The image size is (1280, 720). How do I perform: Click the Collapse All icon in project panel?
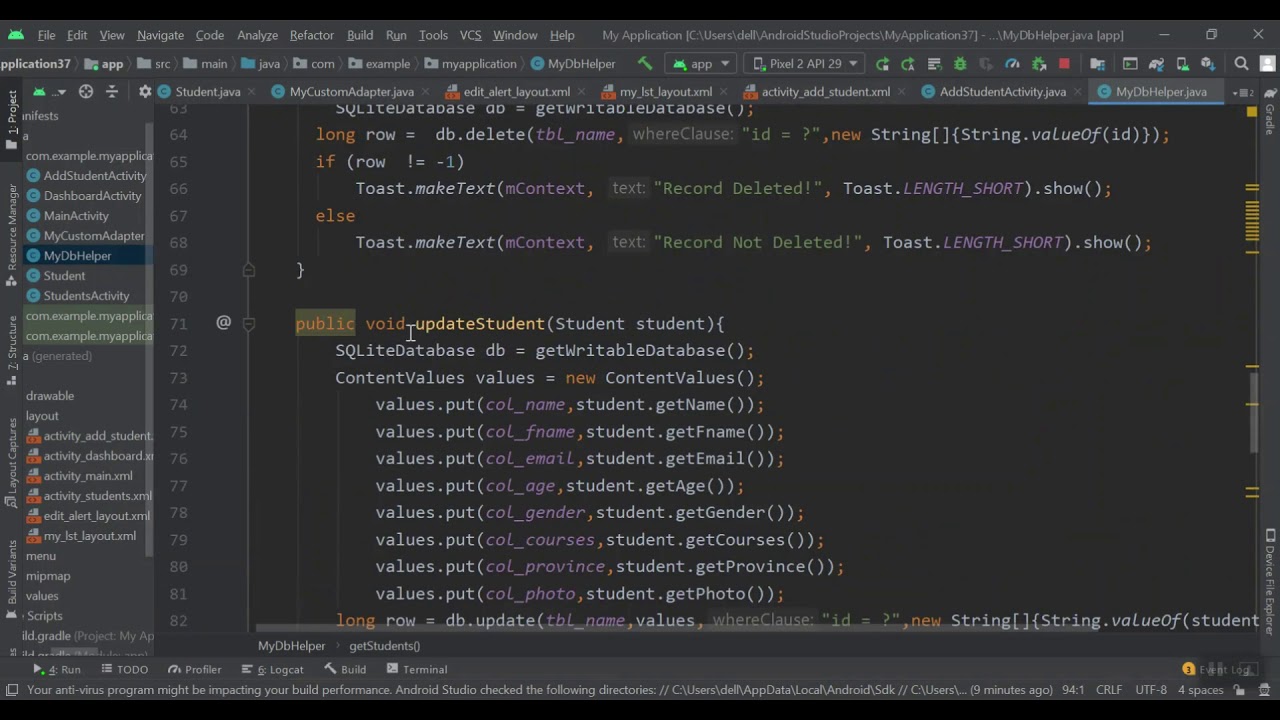tap(111, 91)
